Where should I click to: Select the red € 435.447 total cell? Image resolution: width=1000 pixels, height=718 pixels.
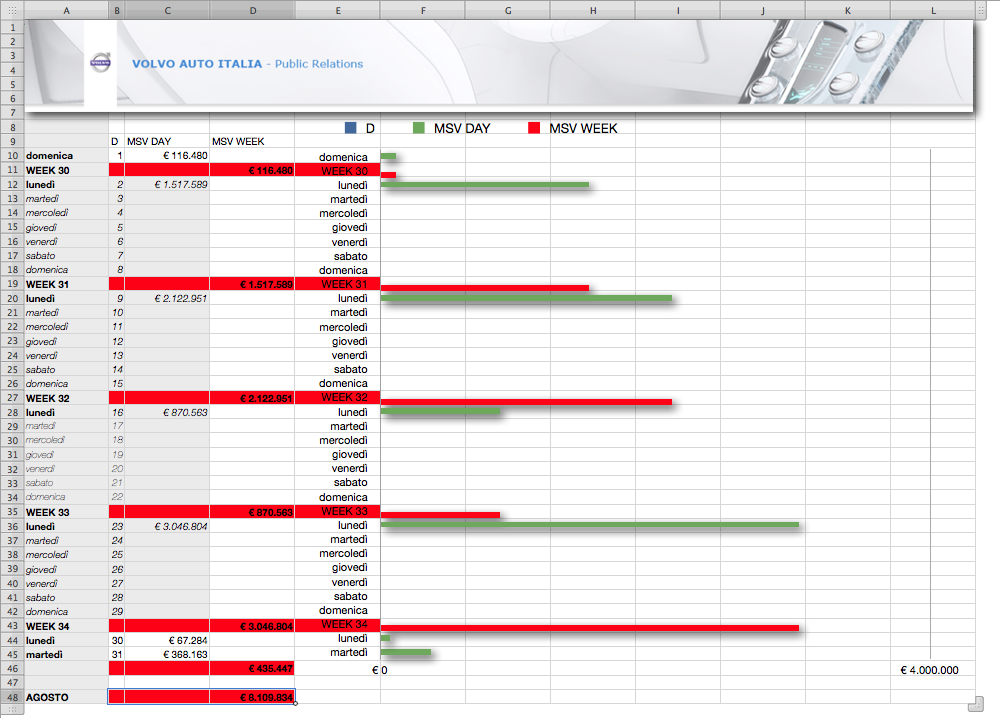click(252, 668)
